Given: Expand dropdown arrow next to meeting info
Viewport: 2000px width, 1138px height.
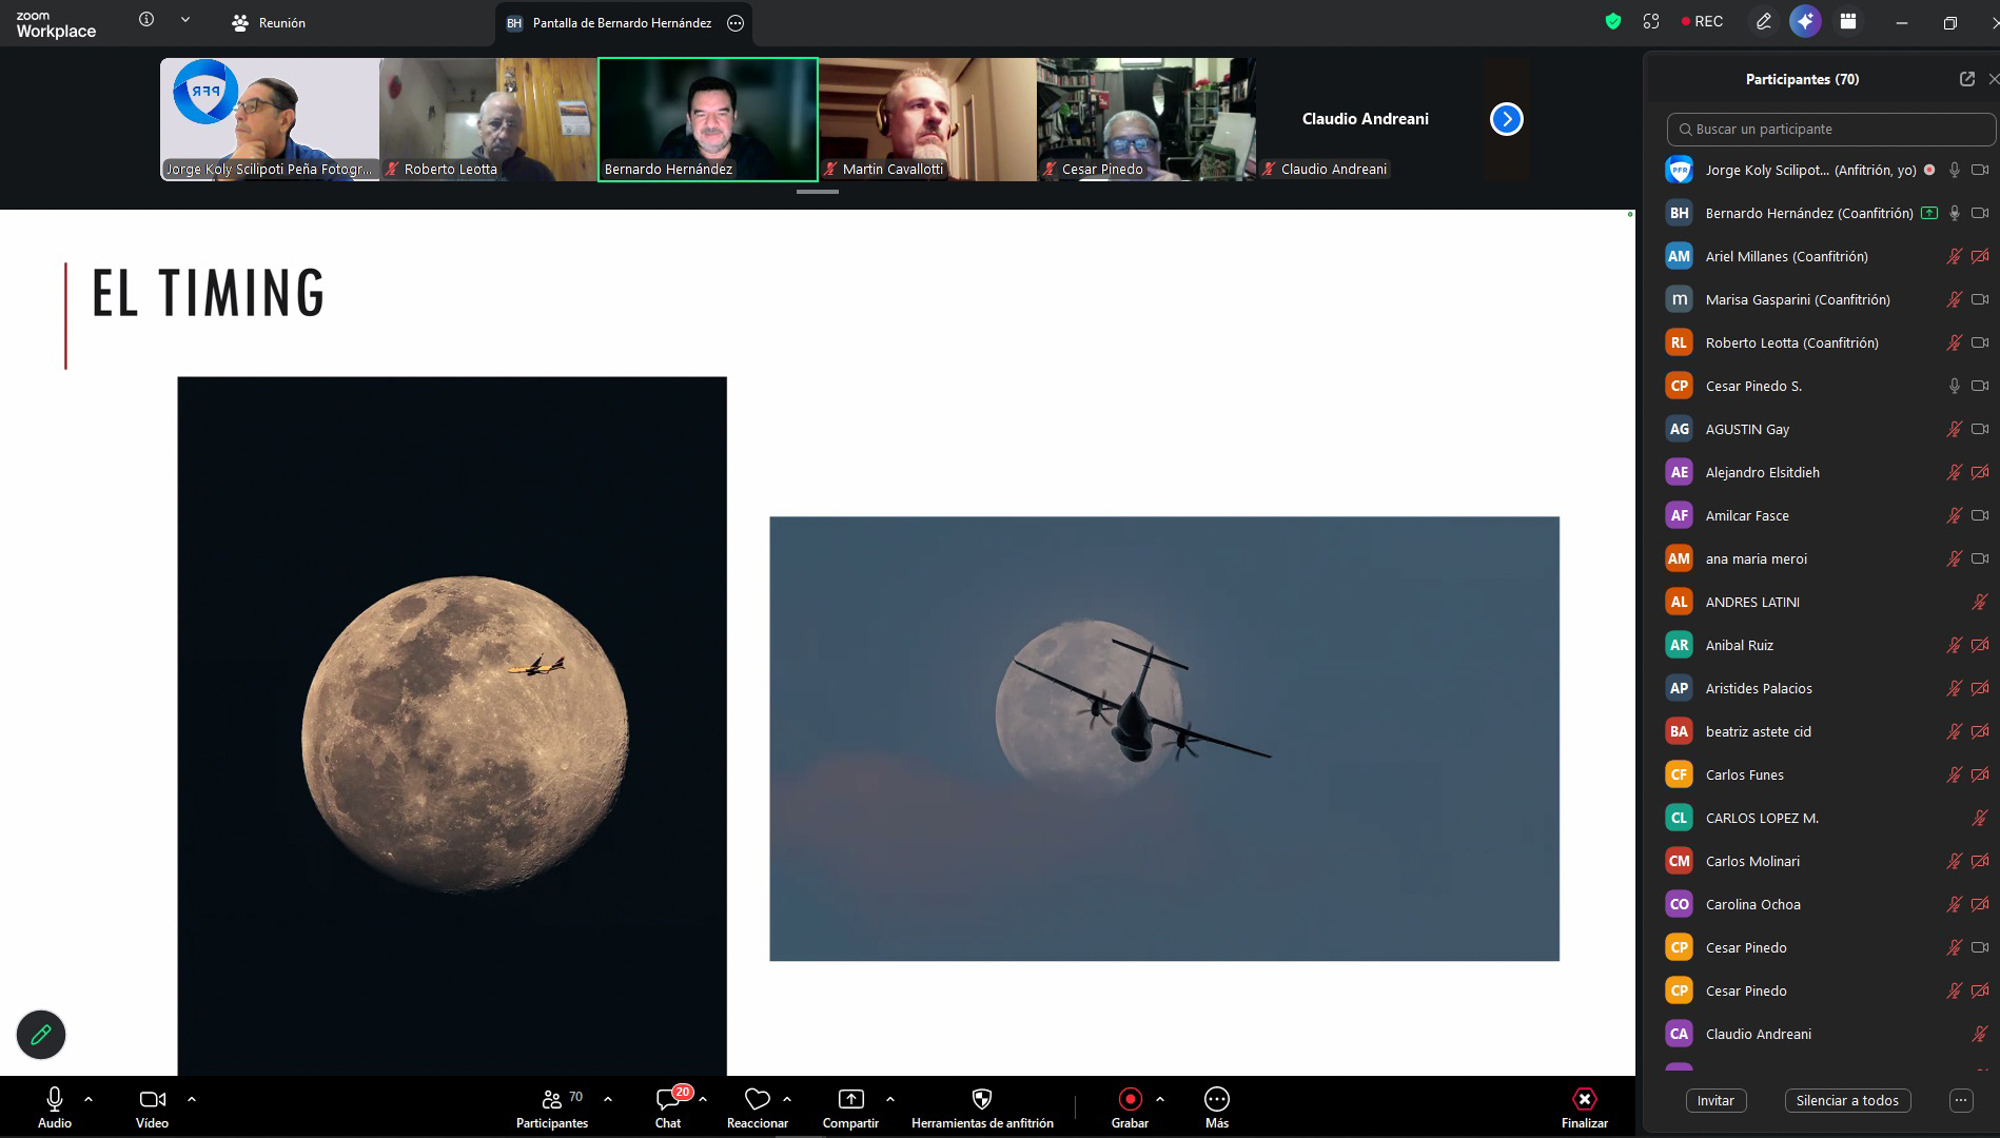Looking at the screenshot, I should pyautogui.click(x=185, y=20).
